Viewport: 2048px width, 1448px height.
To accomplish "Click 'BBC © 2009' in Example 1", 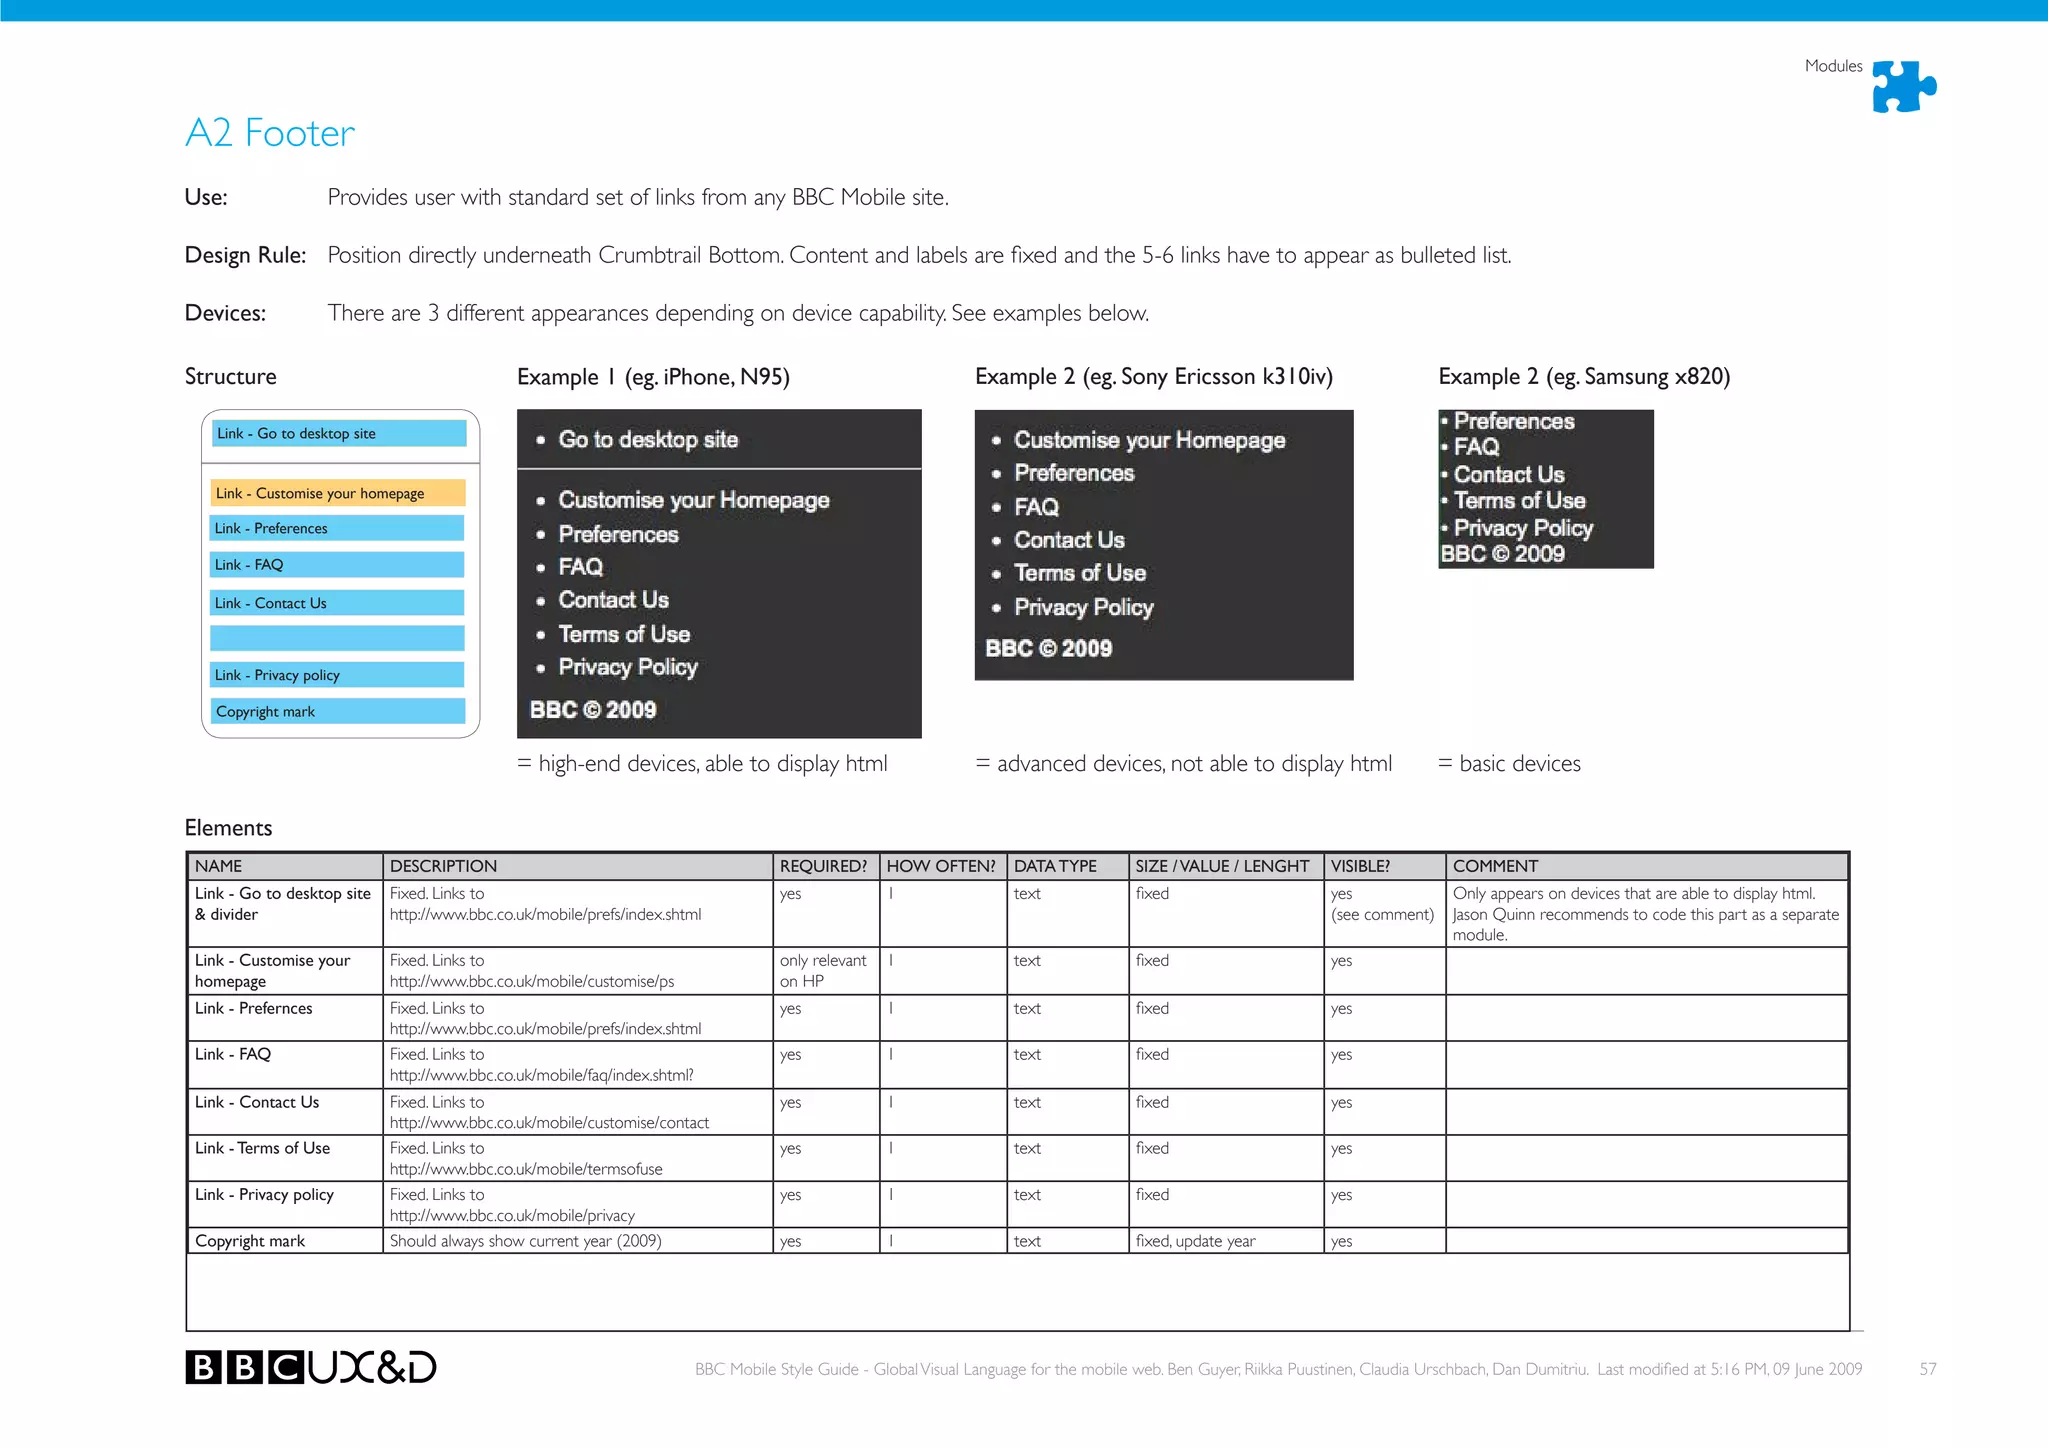I will coord(592,710).
